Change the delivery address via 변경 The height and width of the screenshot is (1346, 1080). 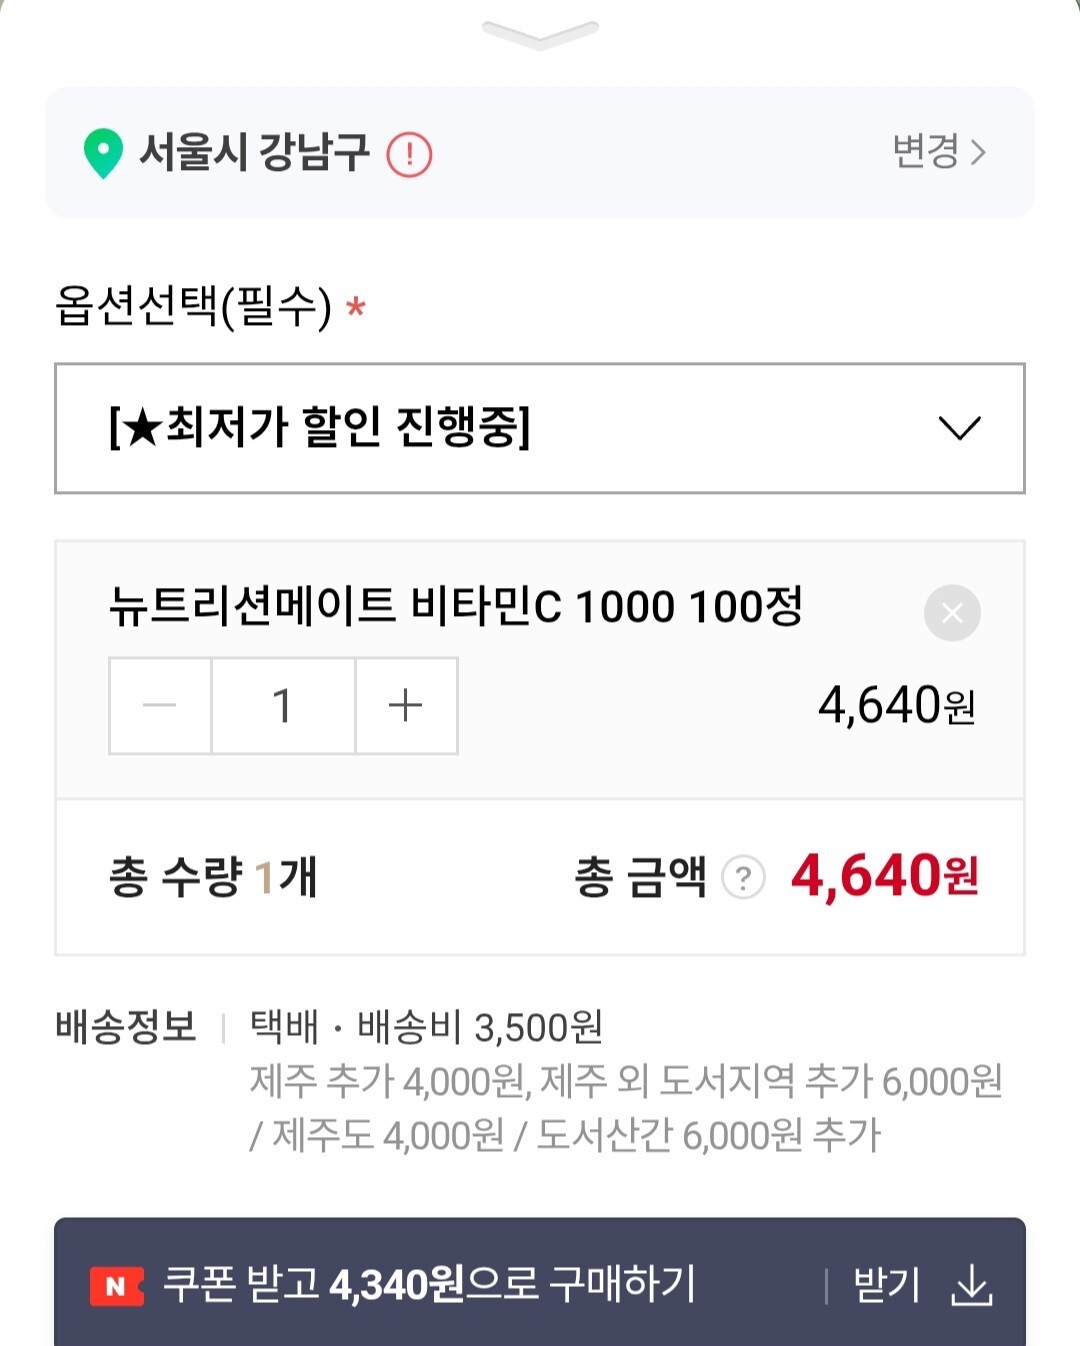[x=939, y=152]
